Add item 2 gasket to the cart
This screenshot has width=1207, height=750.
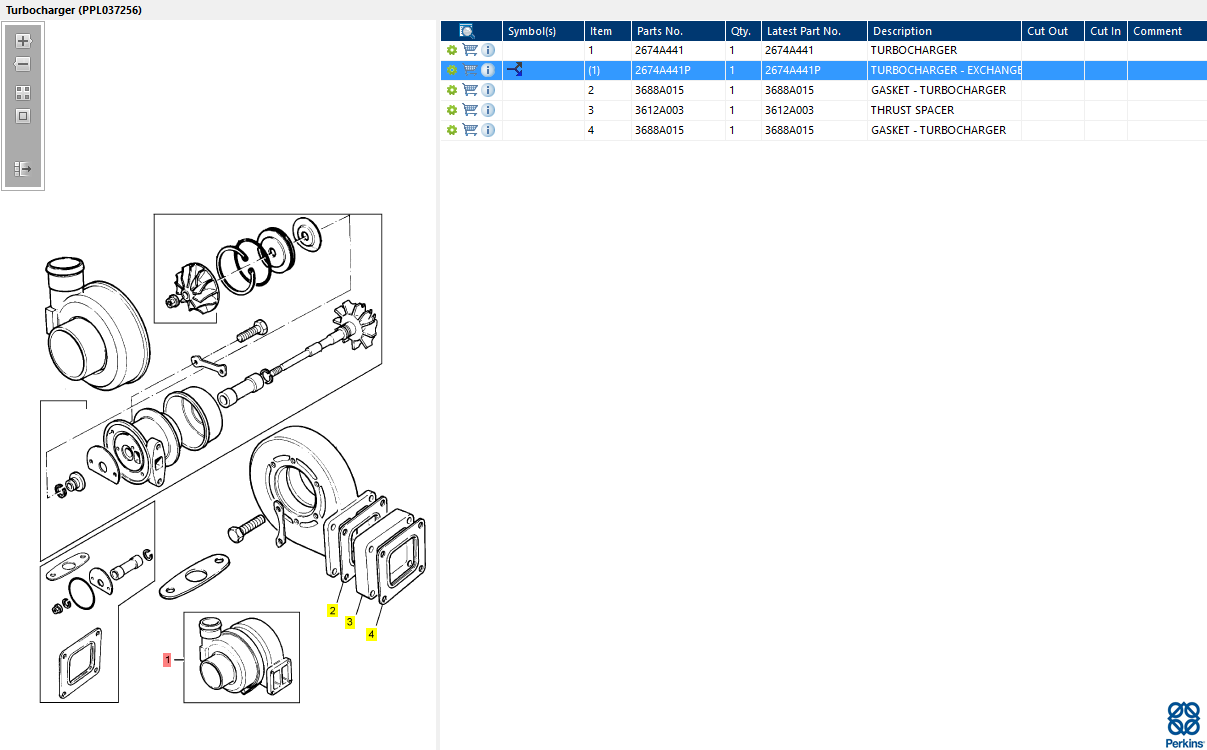(x=470, y=90)
